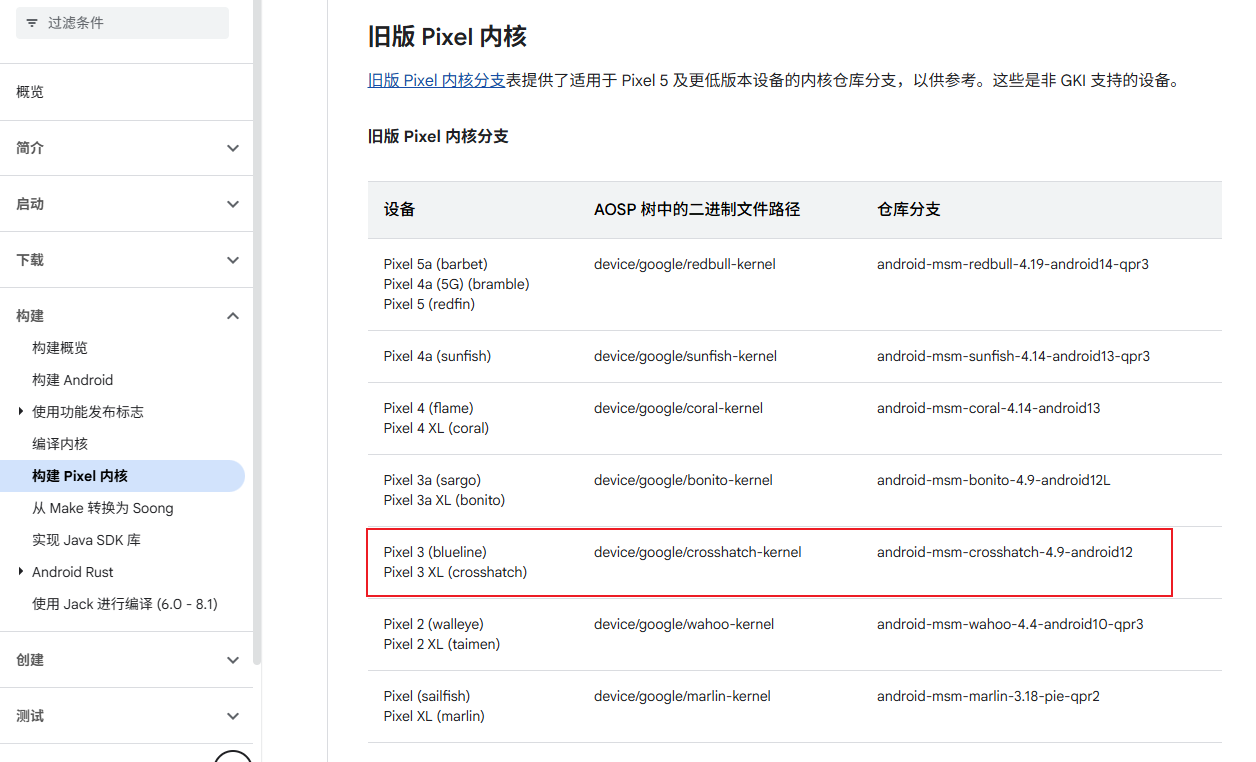Click android-msm-wahoo-4.4-android10-qpr3 branch
The image size is (1256, 762).
pyautogui.click(x=1010, y=624)
